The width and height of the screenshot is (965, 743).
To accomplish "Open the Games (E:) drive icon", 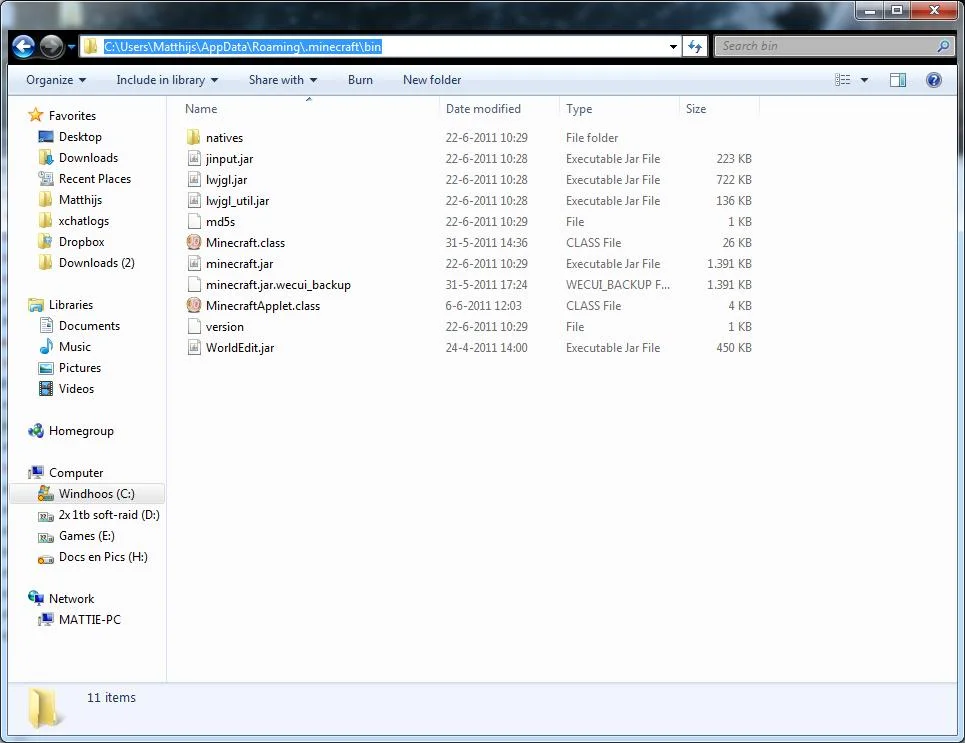I will point(46,537).
